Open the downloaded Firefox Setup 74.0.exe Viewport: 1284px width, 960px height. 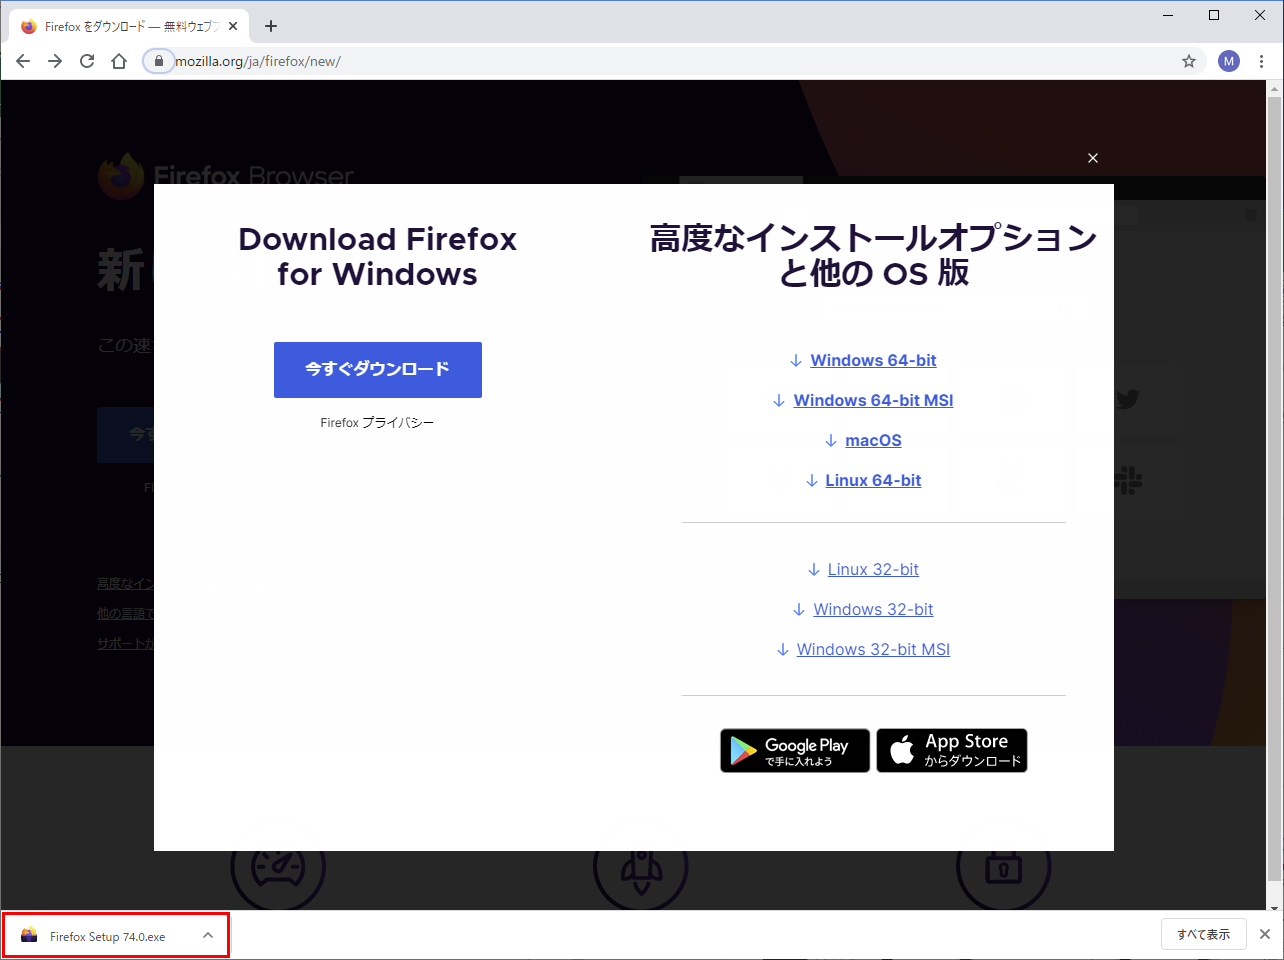[x=108, y=937]
